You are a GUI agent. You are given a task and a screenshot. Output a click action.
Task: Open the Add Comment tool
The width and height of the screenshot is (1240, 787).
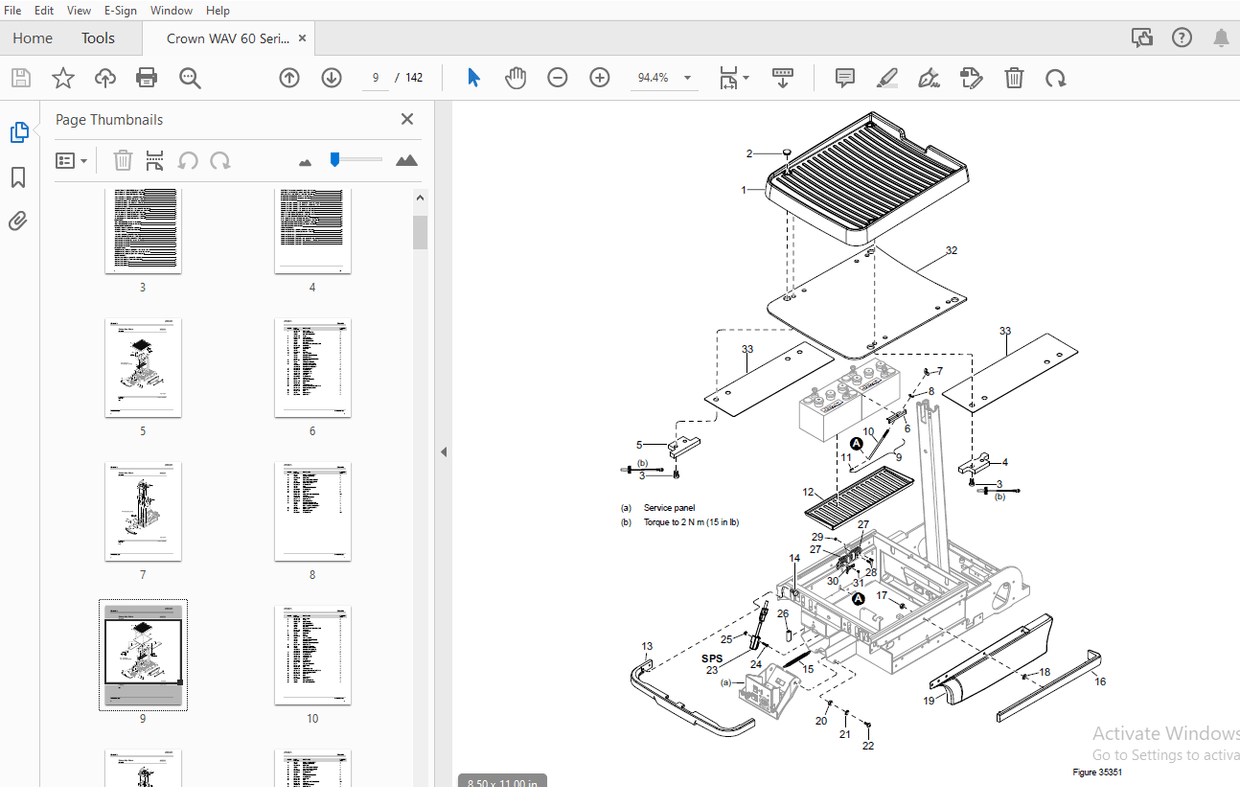tap(844, 77)
